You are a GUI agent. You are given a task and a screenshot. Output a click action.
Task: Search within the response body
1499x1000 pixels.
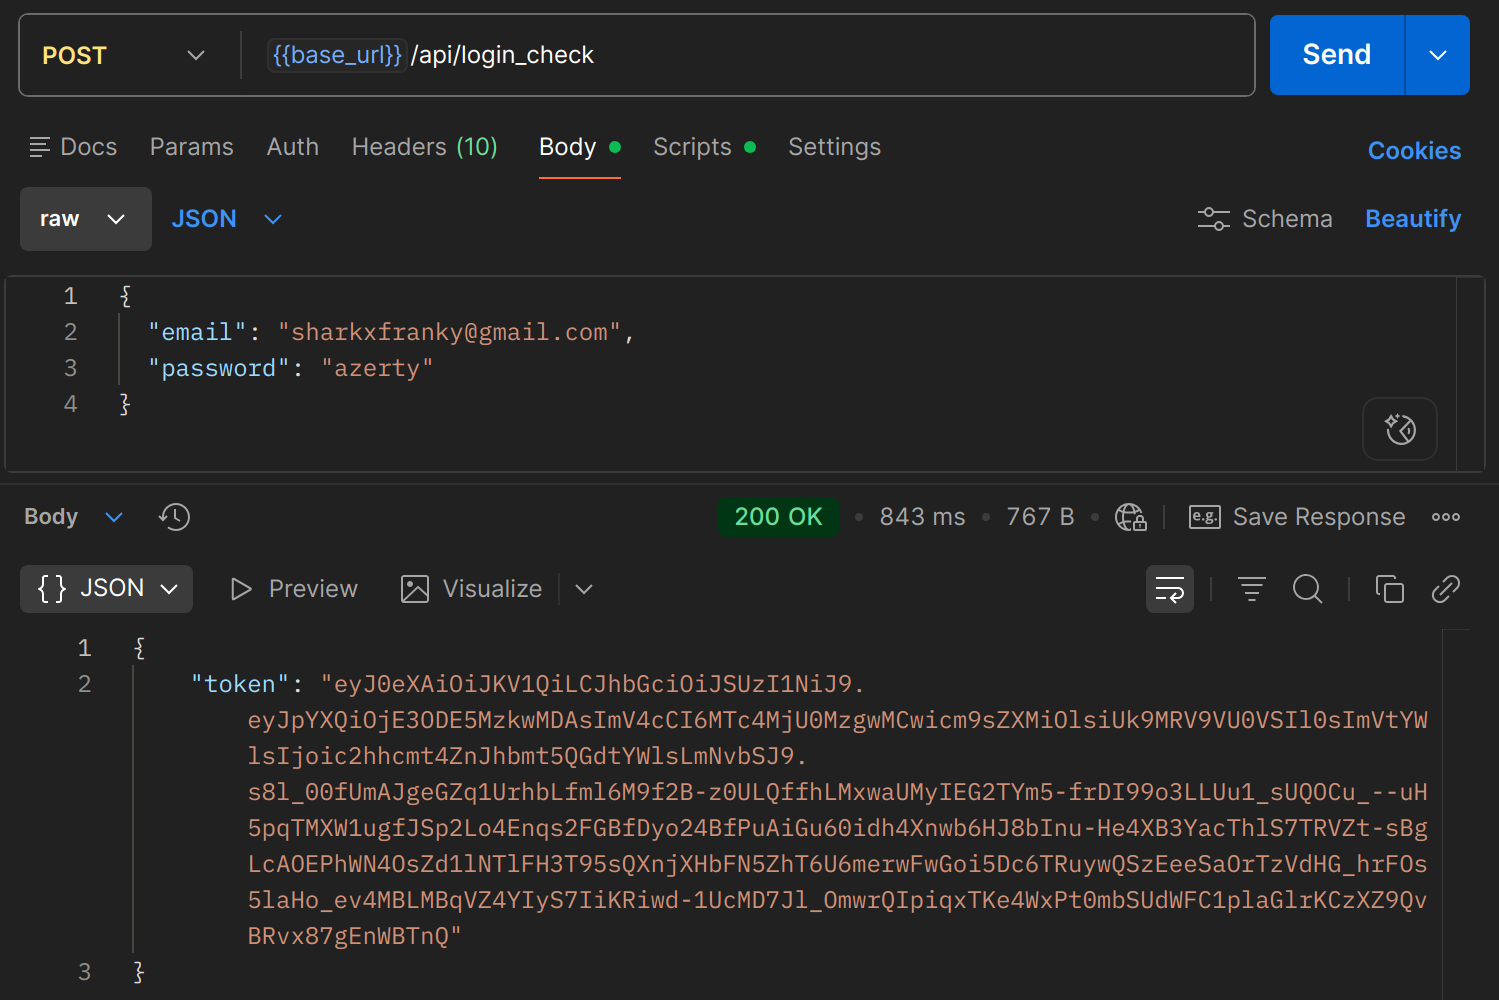click(x=1308, y=589)
